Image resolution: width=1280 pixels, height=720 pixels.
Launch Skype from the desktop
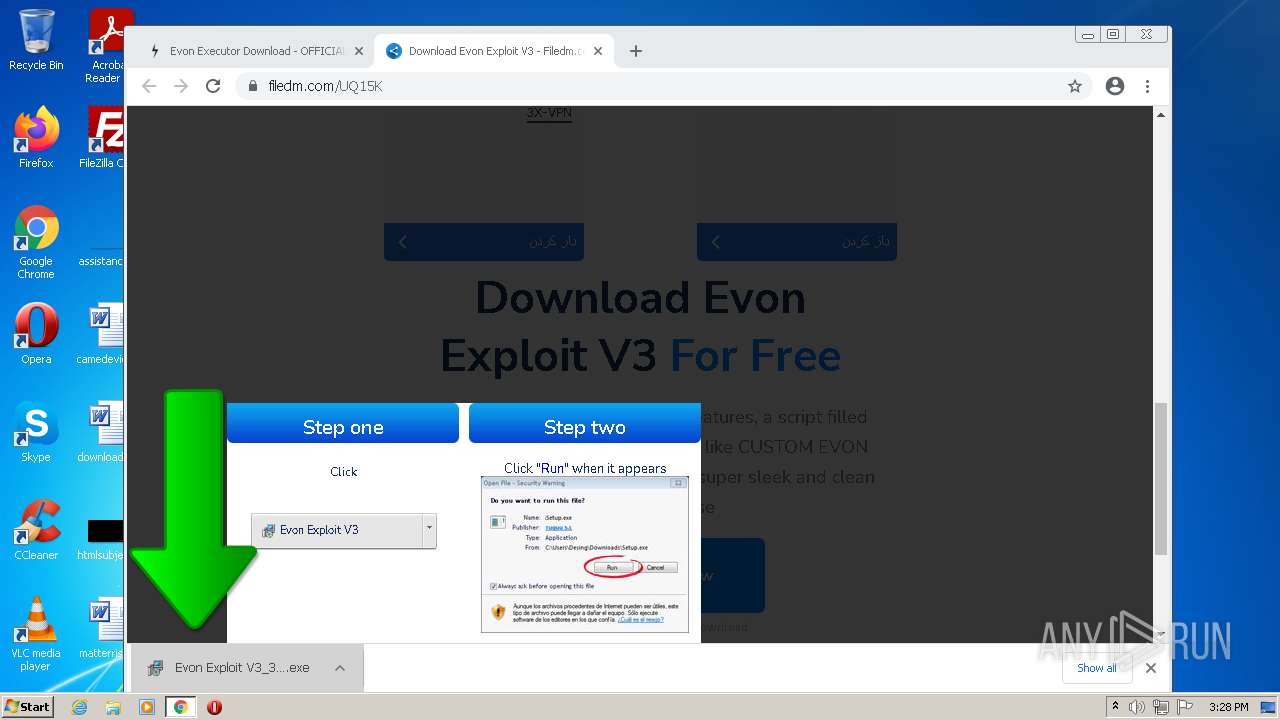(36, 432)
